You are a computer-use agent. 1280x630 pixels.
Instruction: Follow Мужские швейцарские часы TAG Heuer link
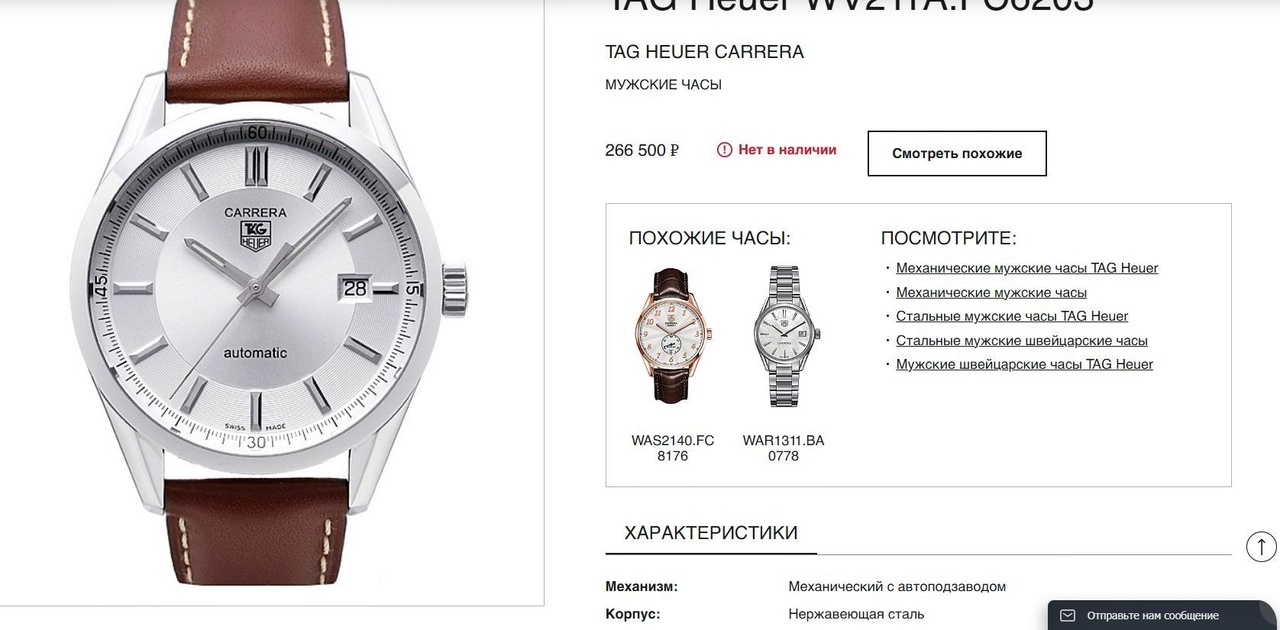tap(1024, 364)
